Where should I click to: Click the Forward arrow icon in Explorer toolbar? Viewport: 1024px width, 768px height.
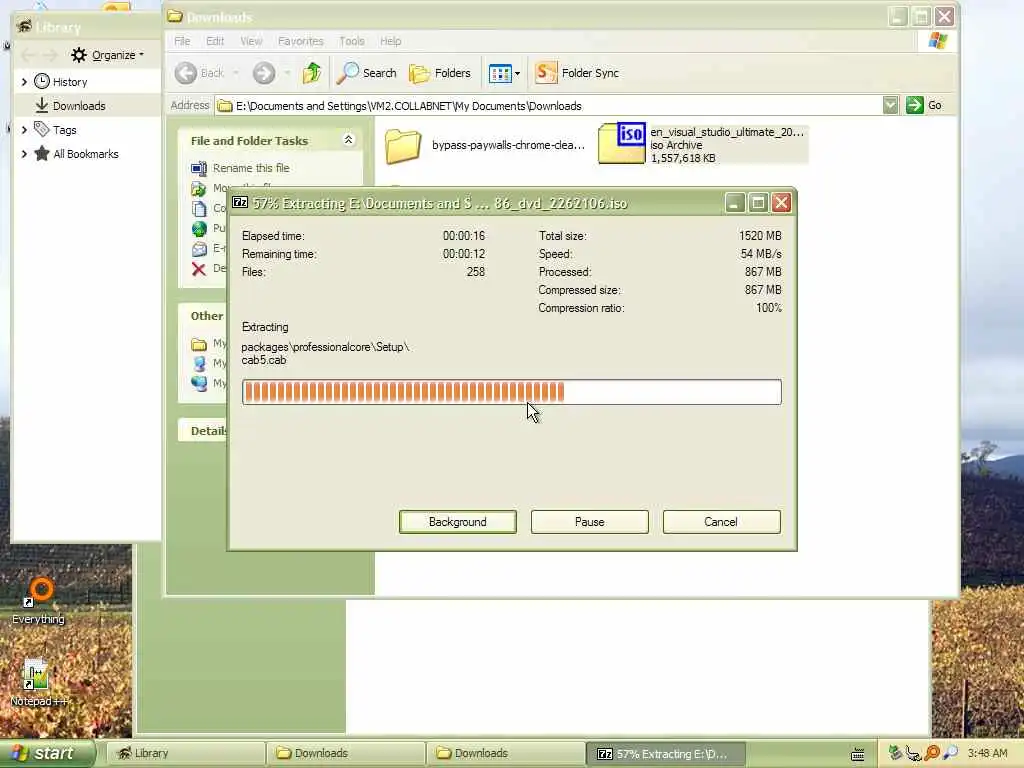pos(264,73)
